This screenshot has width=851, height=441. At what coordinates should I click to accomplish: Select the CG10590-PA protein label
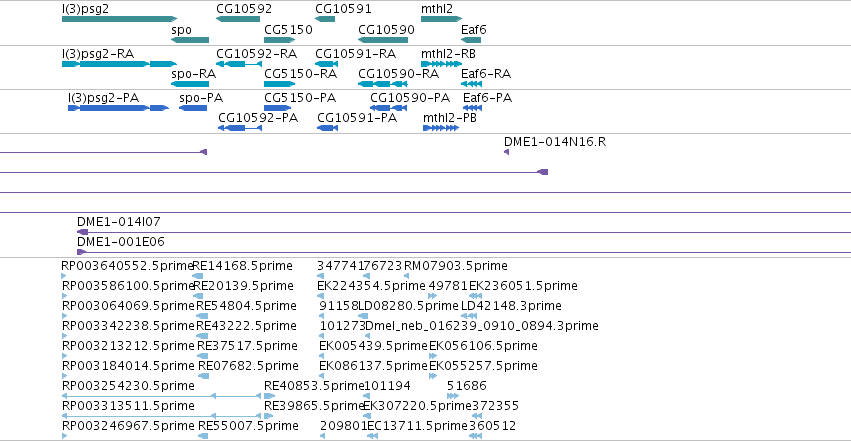click(x=410, y=98)
